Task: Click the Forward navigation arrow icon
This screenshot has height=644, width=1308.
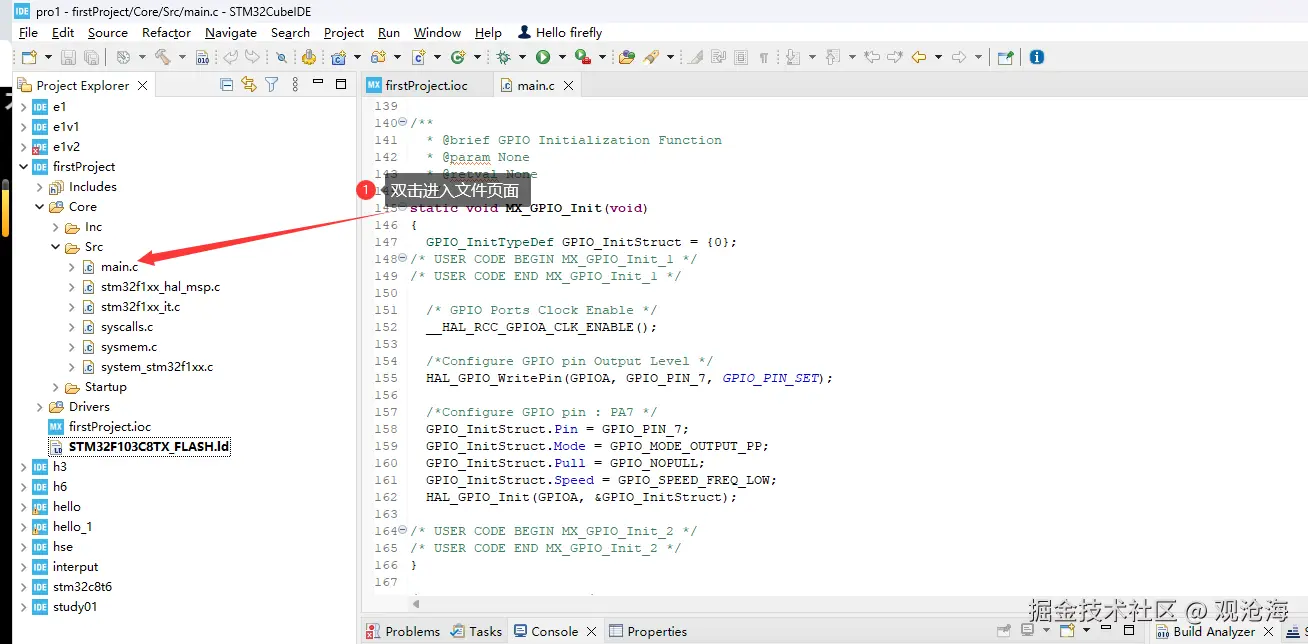Action: pos(959,58)
